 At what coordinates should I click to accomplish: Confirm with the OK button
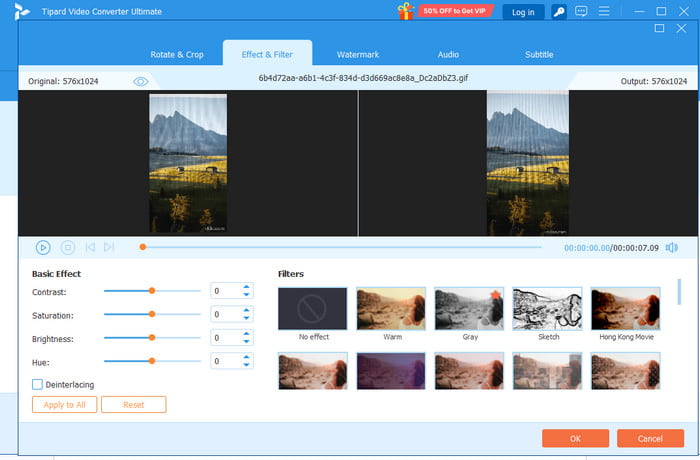click(x=575, y=439)
